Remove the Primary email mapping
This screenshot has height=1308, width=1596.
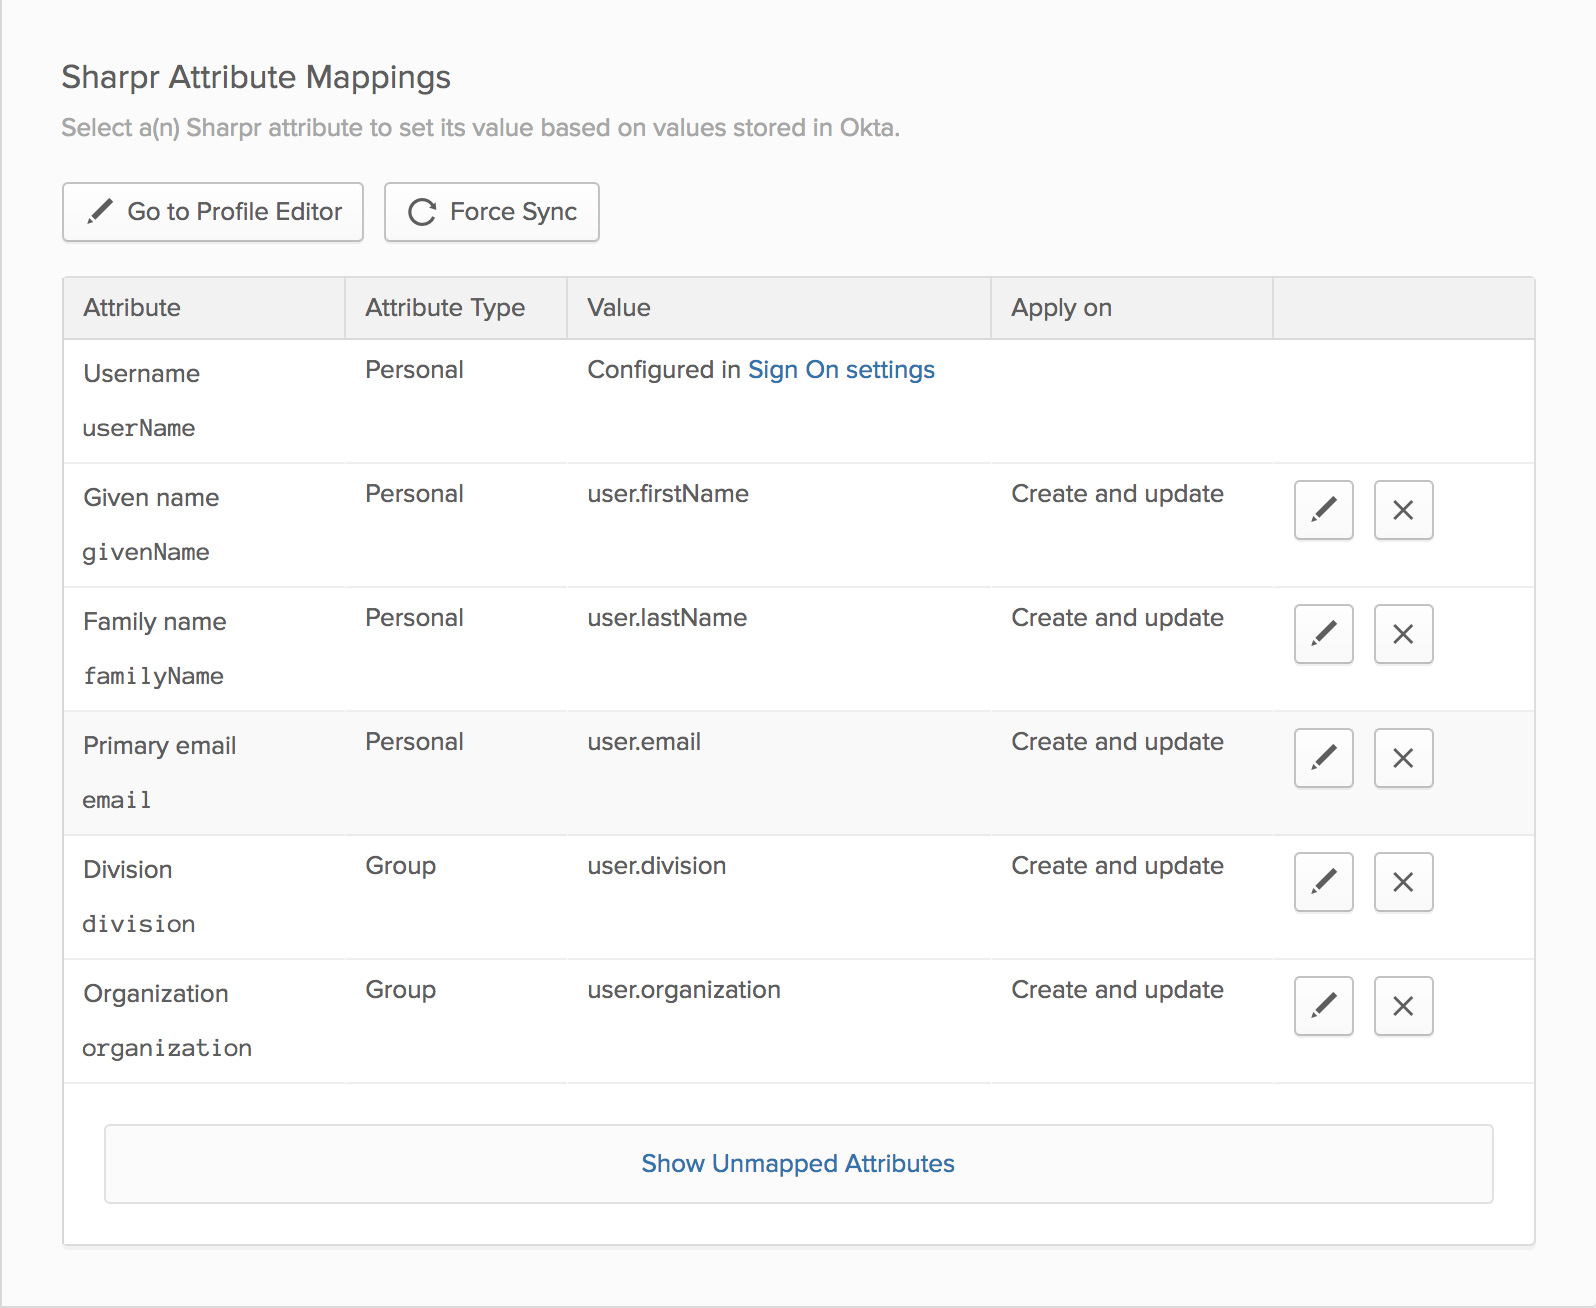pos(1403,758)
